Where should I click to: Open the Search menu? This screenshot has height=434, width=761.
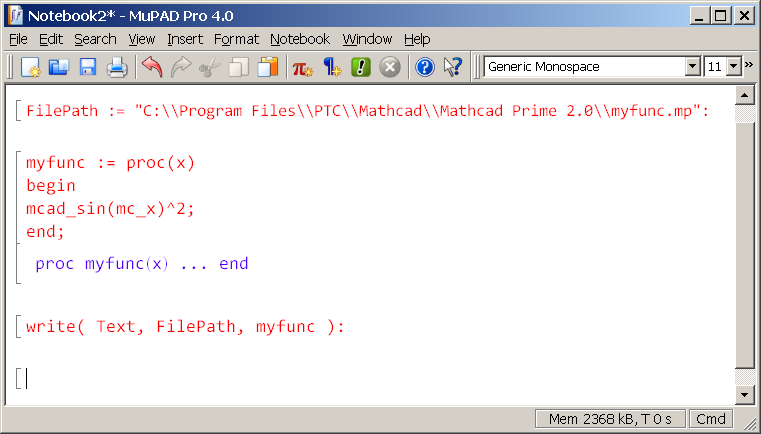(95, 39)
